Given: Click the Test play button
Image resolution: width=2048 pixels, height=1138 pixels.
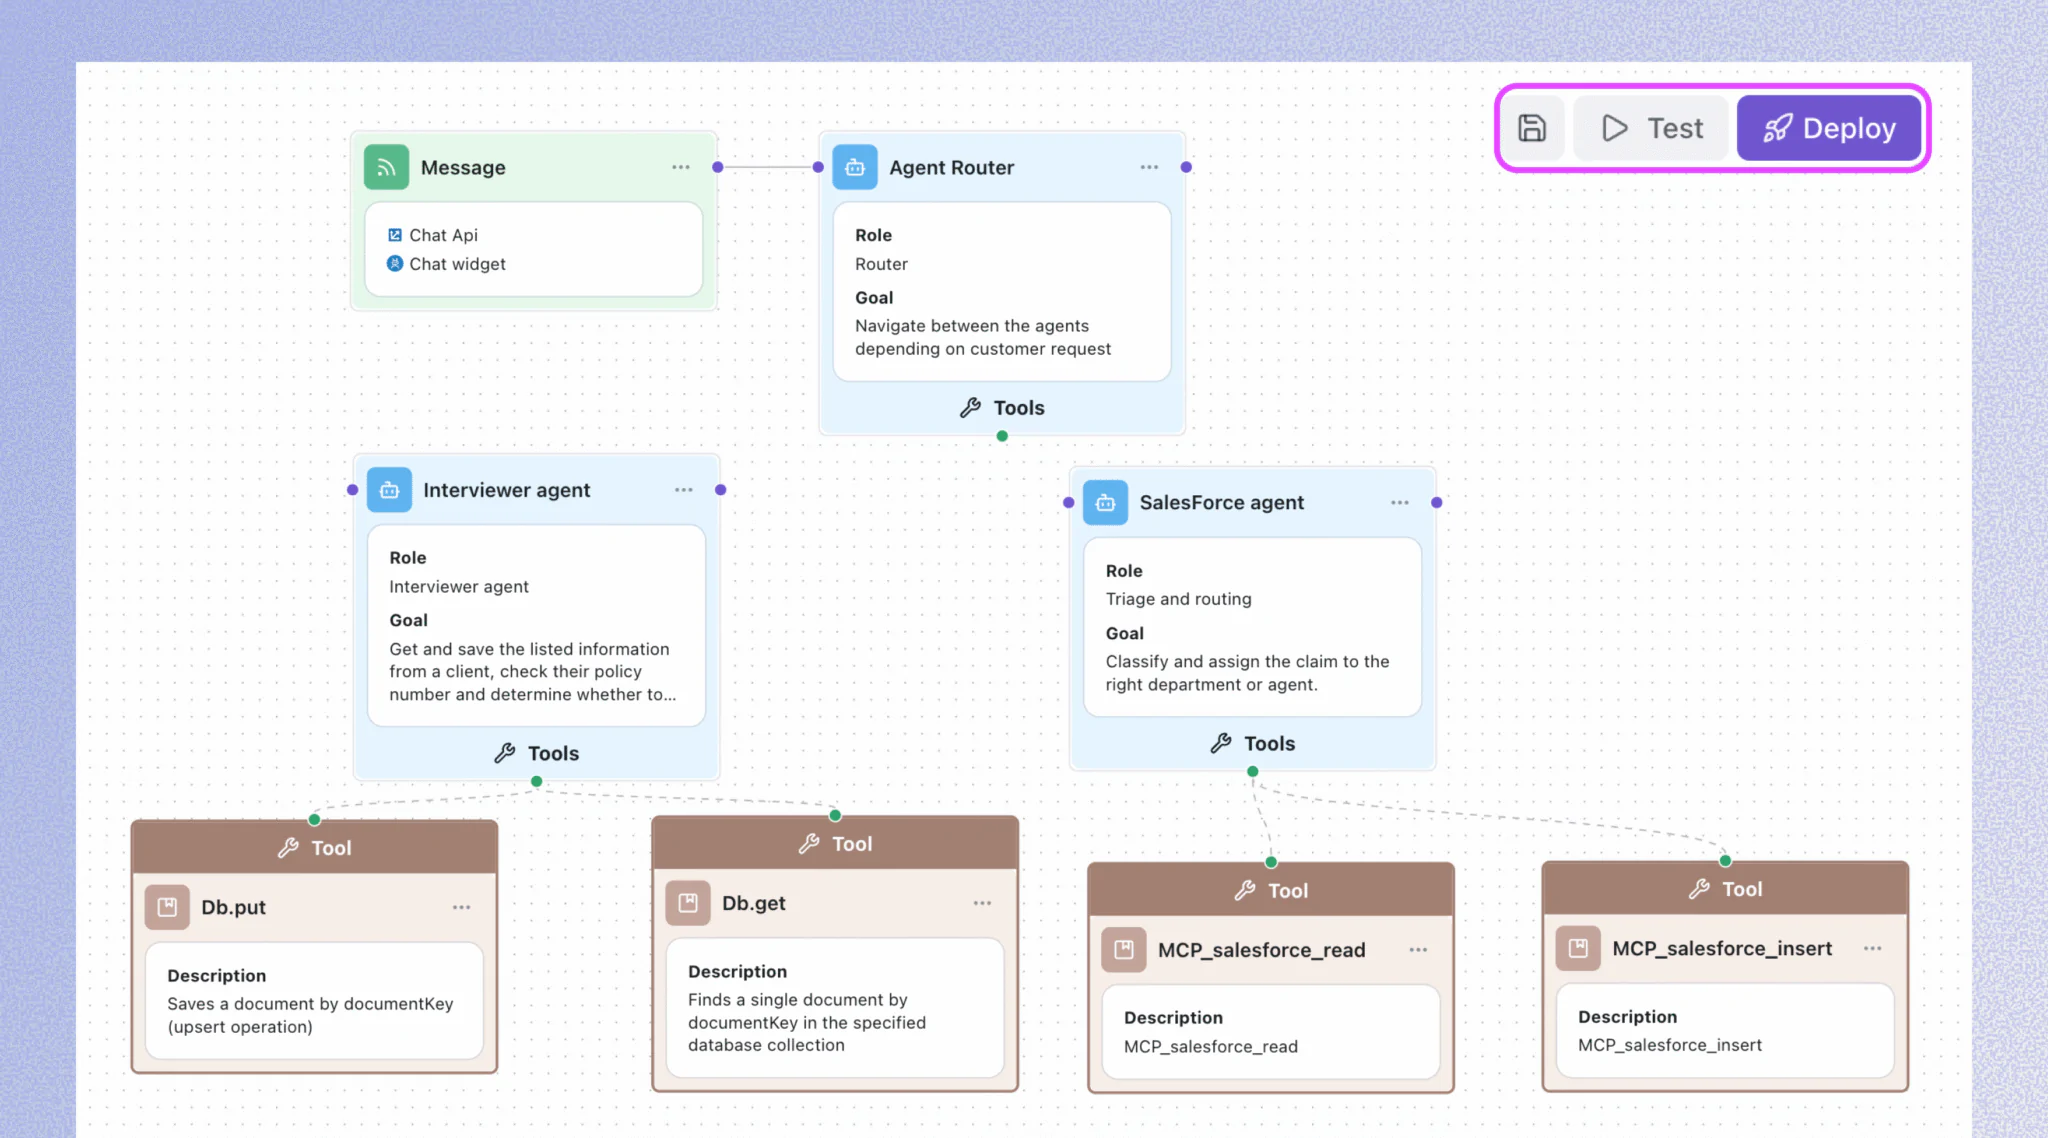Looking at the screenshot, I should click(1651, 128).
